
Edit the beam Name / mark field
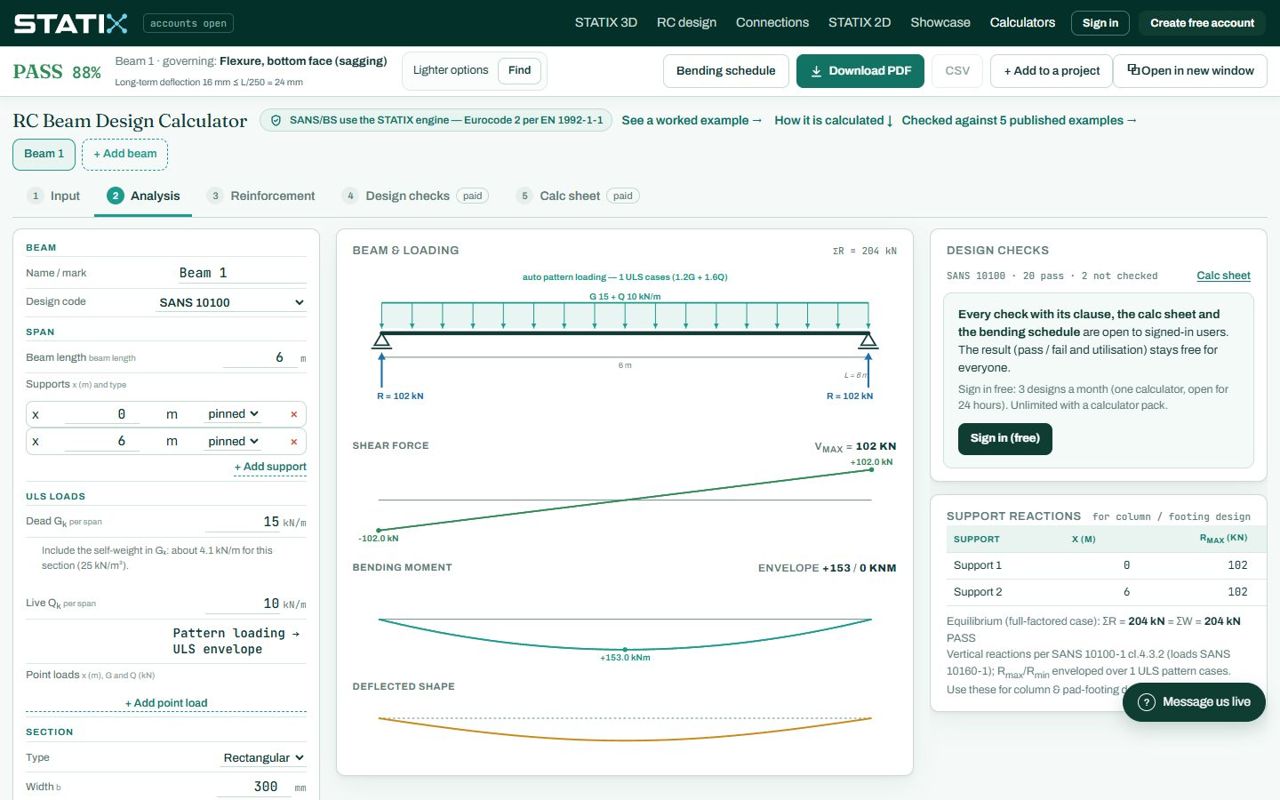click(242, 273)
